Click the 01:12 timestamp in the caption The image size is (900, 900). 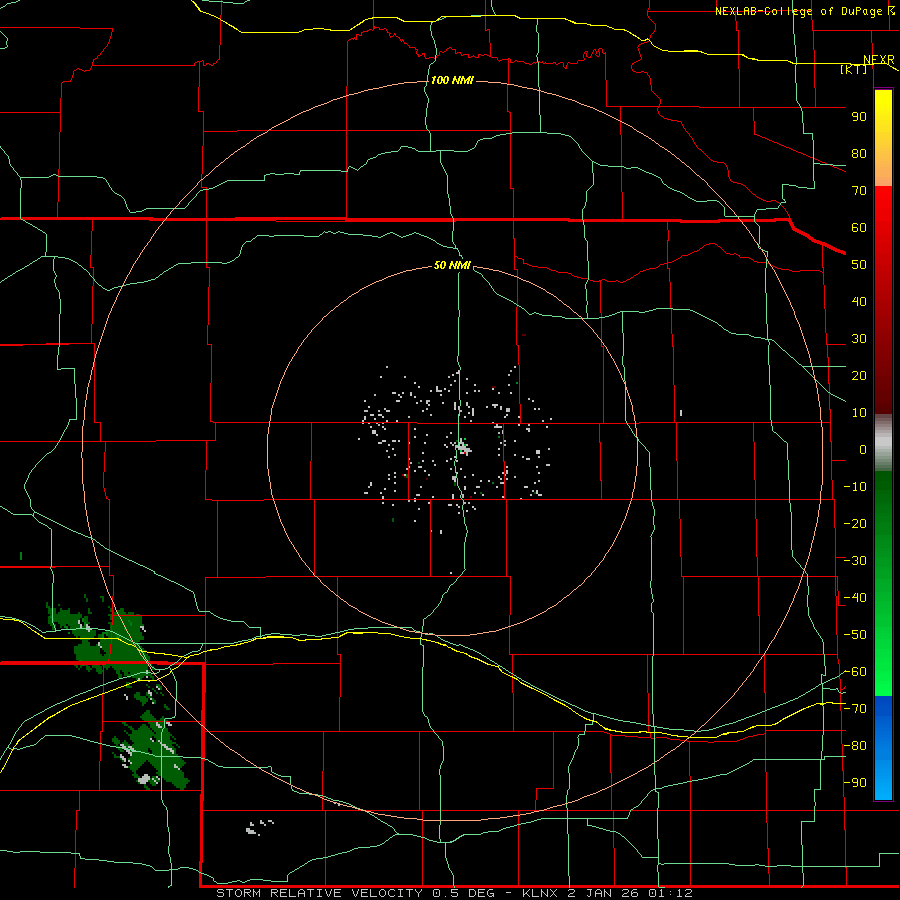coord(670,893)
